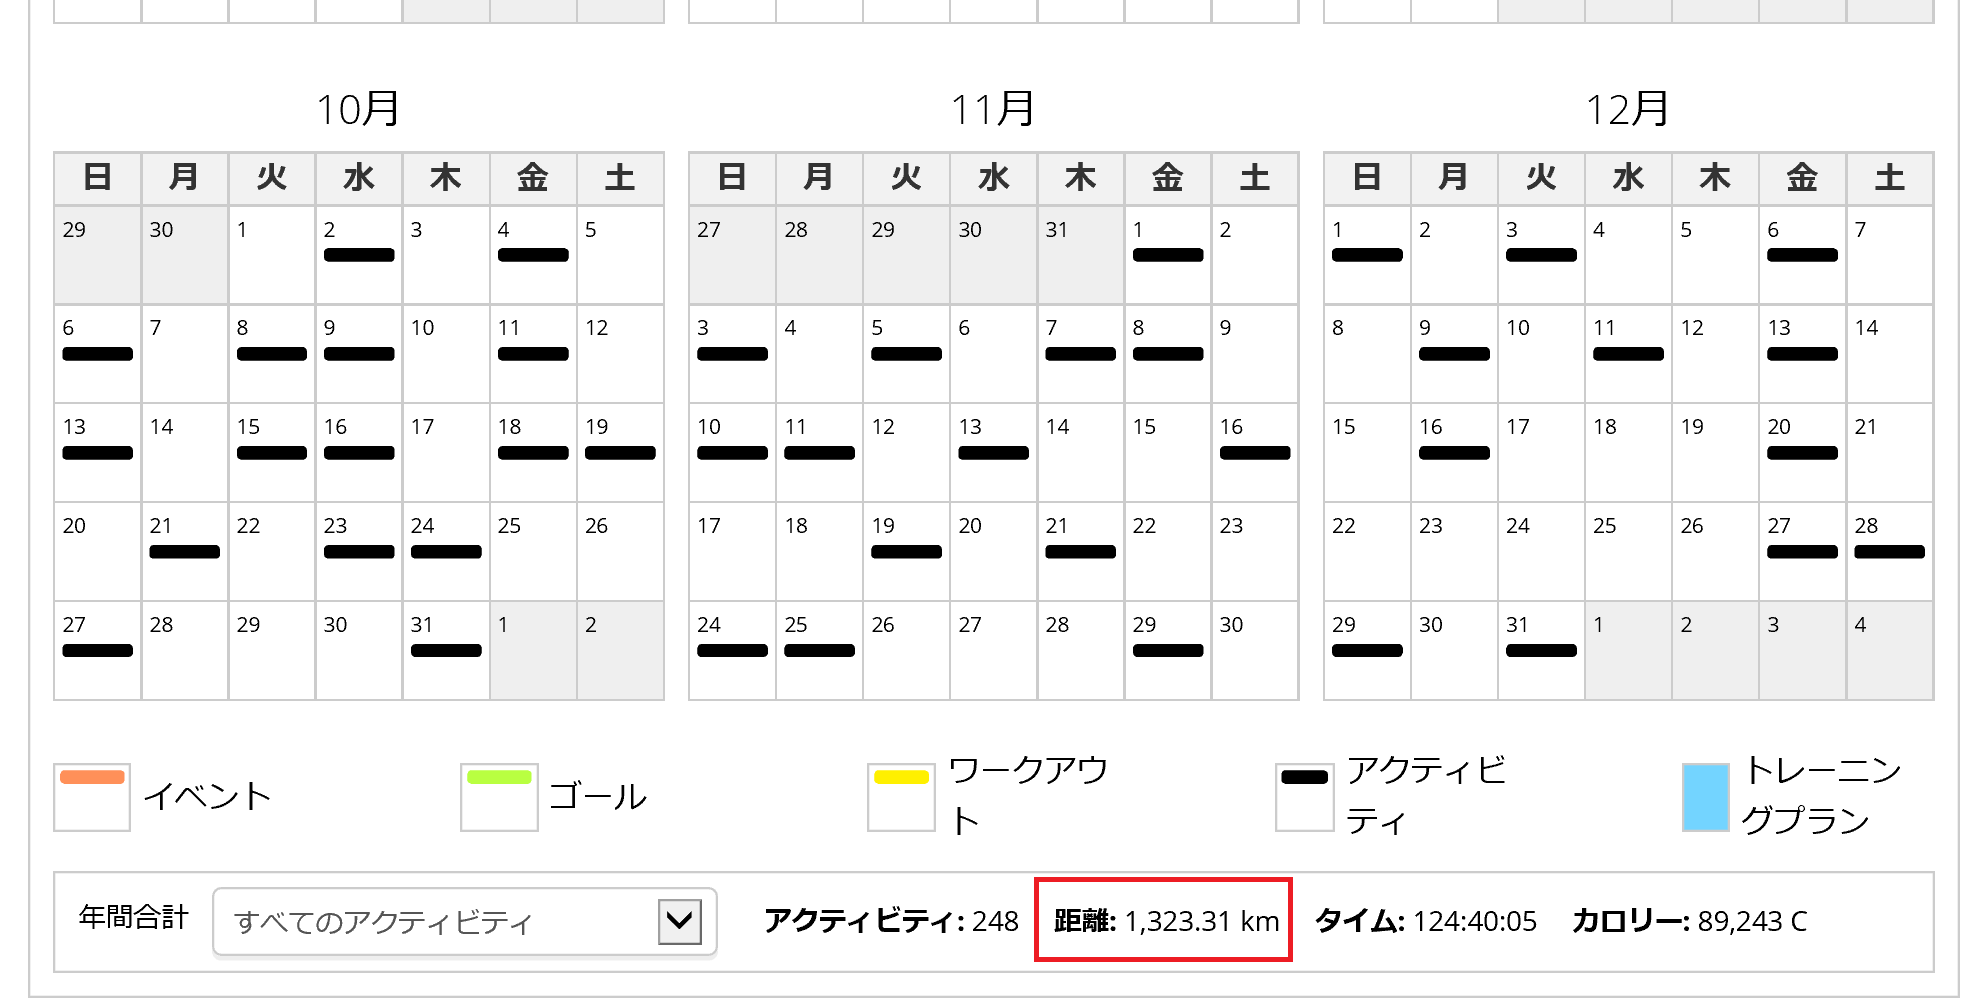The height and width of the screenshot is (1002, 1970).
Task: Select the activity bar on November 3
Action: click(x=732, y=354)
